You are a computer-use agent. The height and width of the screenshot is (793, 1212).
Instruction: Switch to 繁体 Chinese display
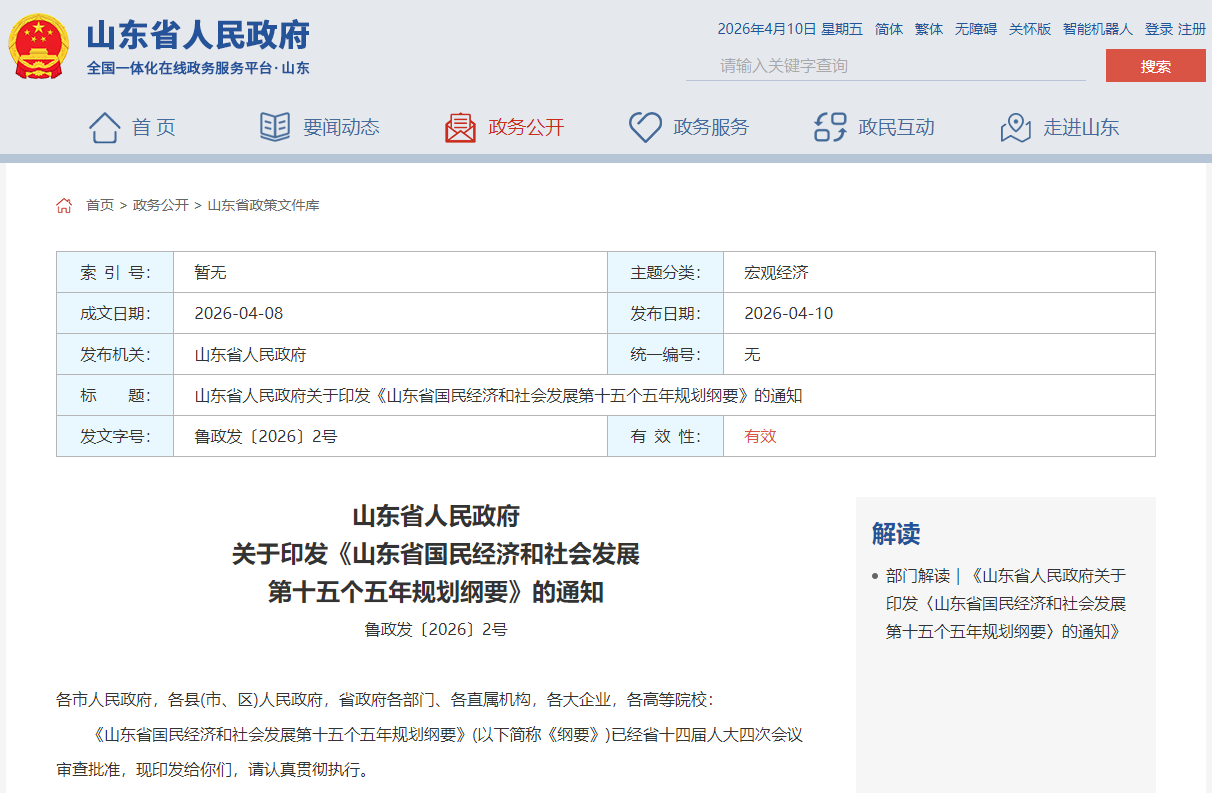click(928, 29)
